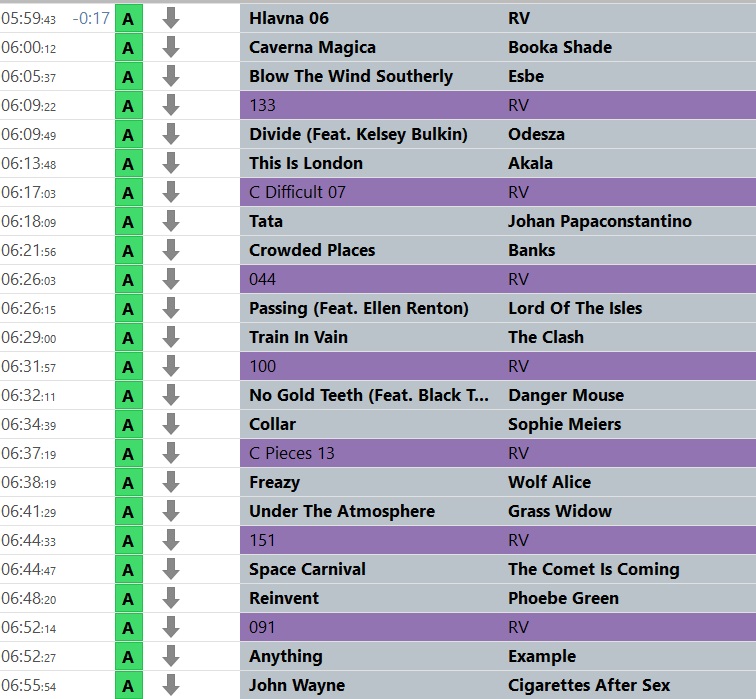Image resolution: width=756 pixels, height=699 pixels.
Task: Click the down arrow icon in Caverna Magica row
Action: click(171, 47)
